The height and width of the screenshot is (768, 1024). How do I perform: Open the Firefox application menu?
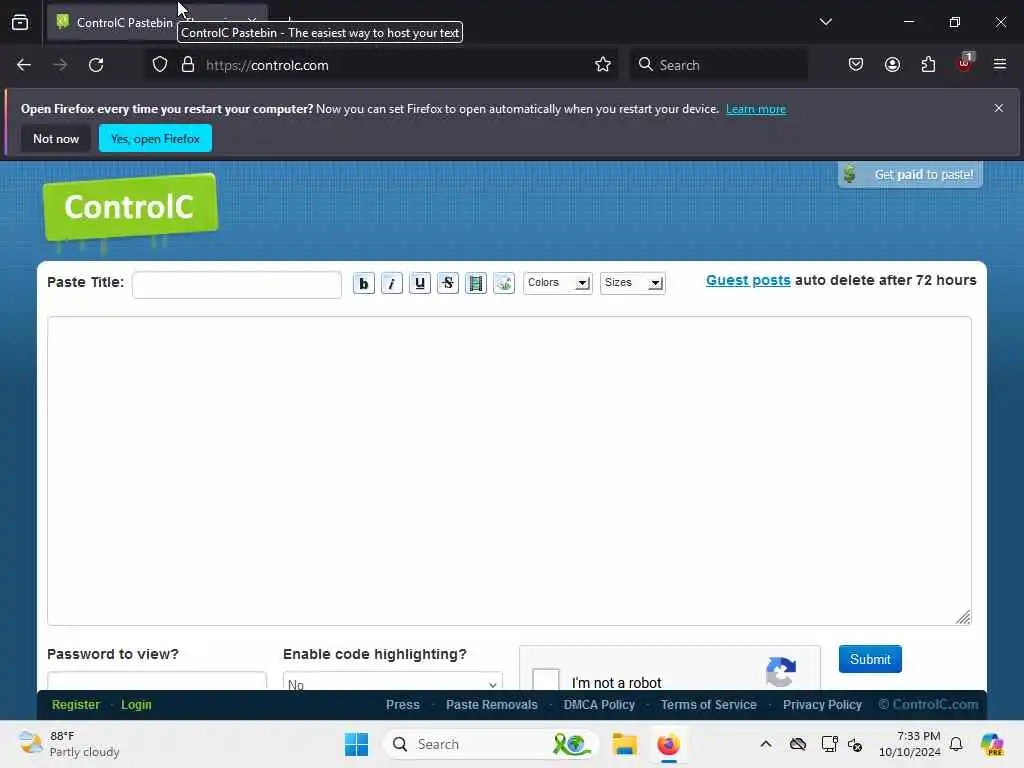click(1000, 65)
